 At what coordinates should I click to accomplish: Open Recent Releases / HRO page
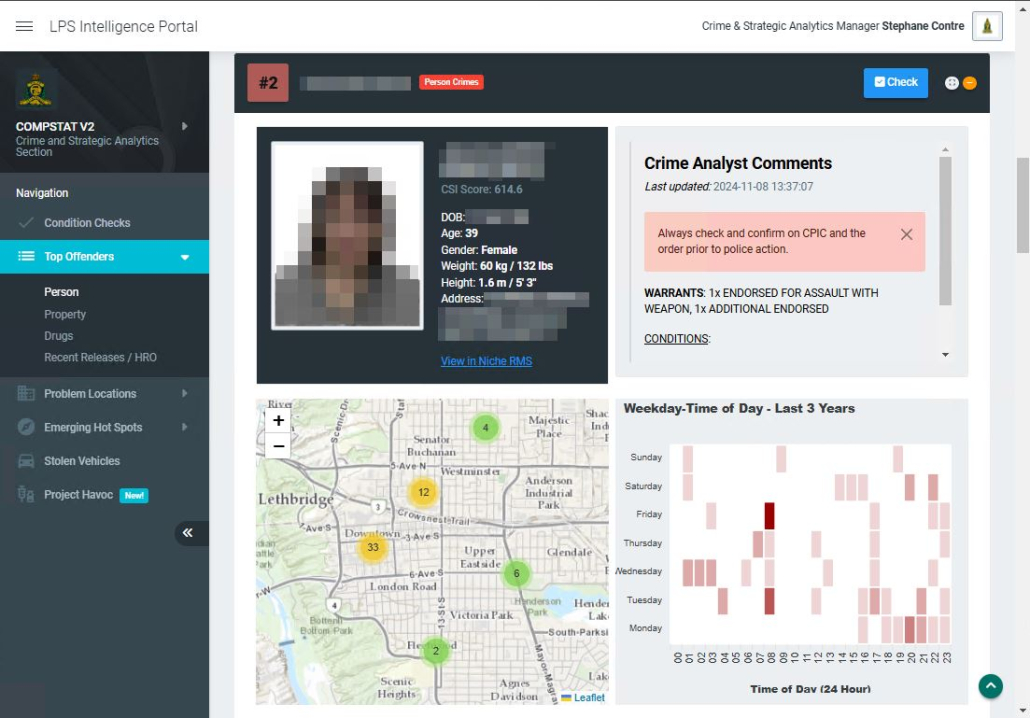click(x=100, y=357)
